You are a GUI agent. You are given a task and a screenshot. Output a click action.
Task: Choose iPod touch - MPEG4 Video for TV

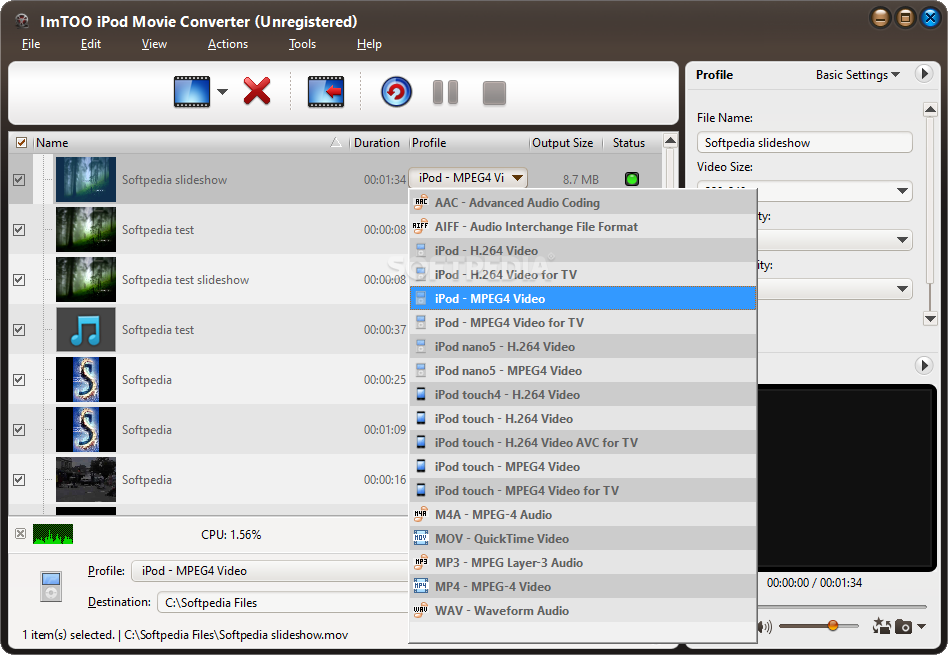583,490
